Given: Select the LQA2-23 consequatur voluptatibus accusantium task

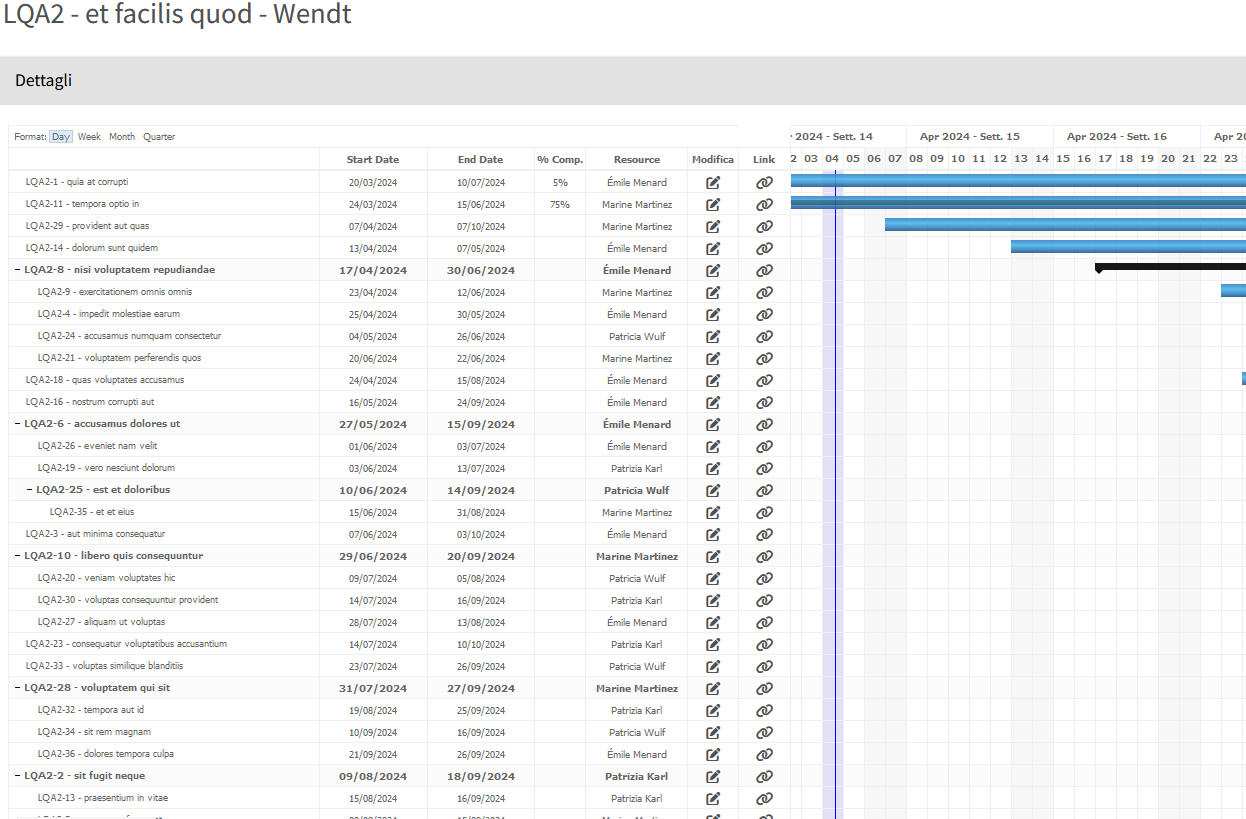Looking at the screenshot, I should pos(126,644).
